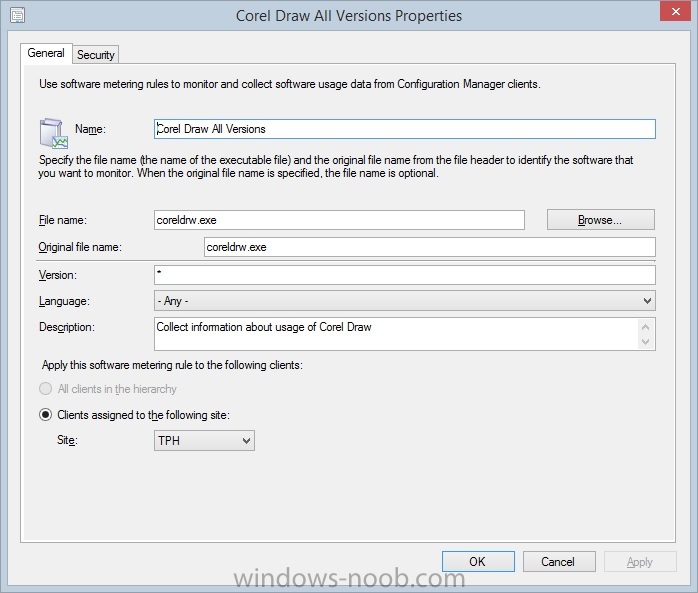Screen dimensions: 698x593
Task: Browse for the executable file
Action: [x=601, y=220]
